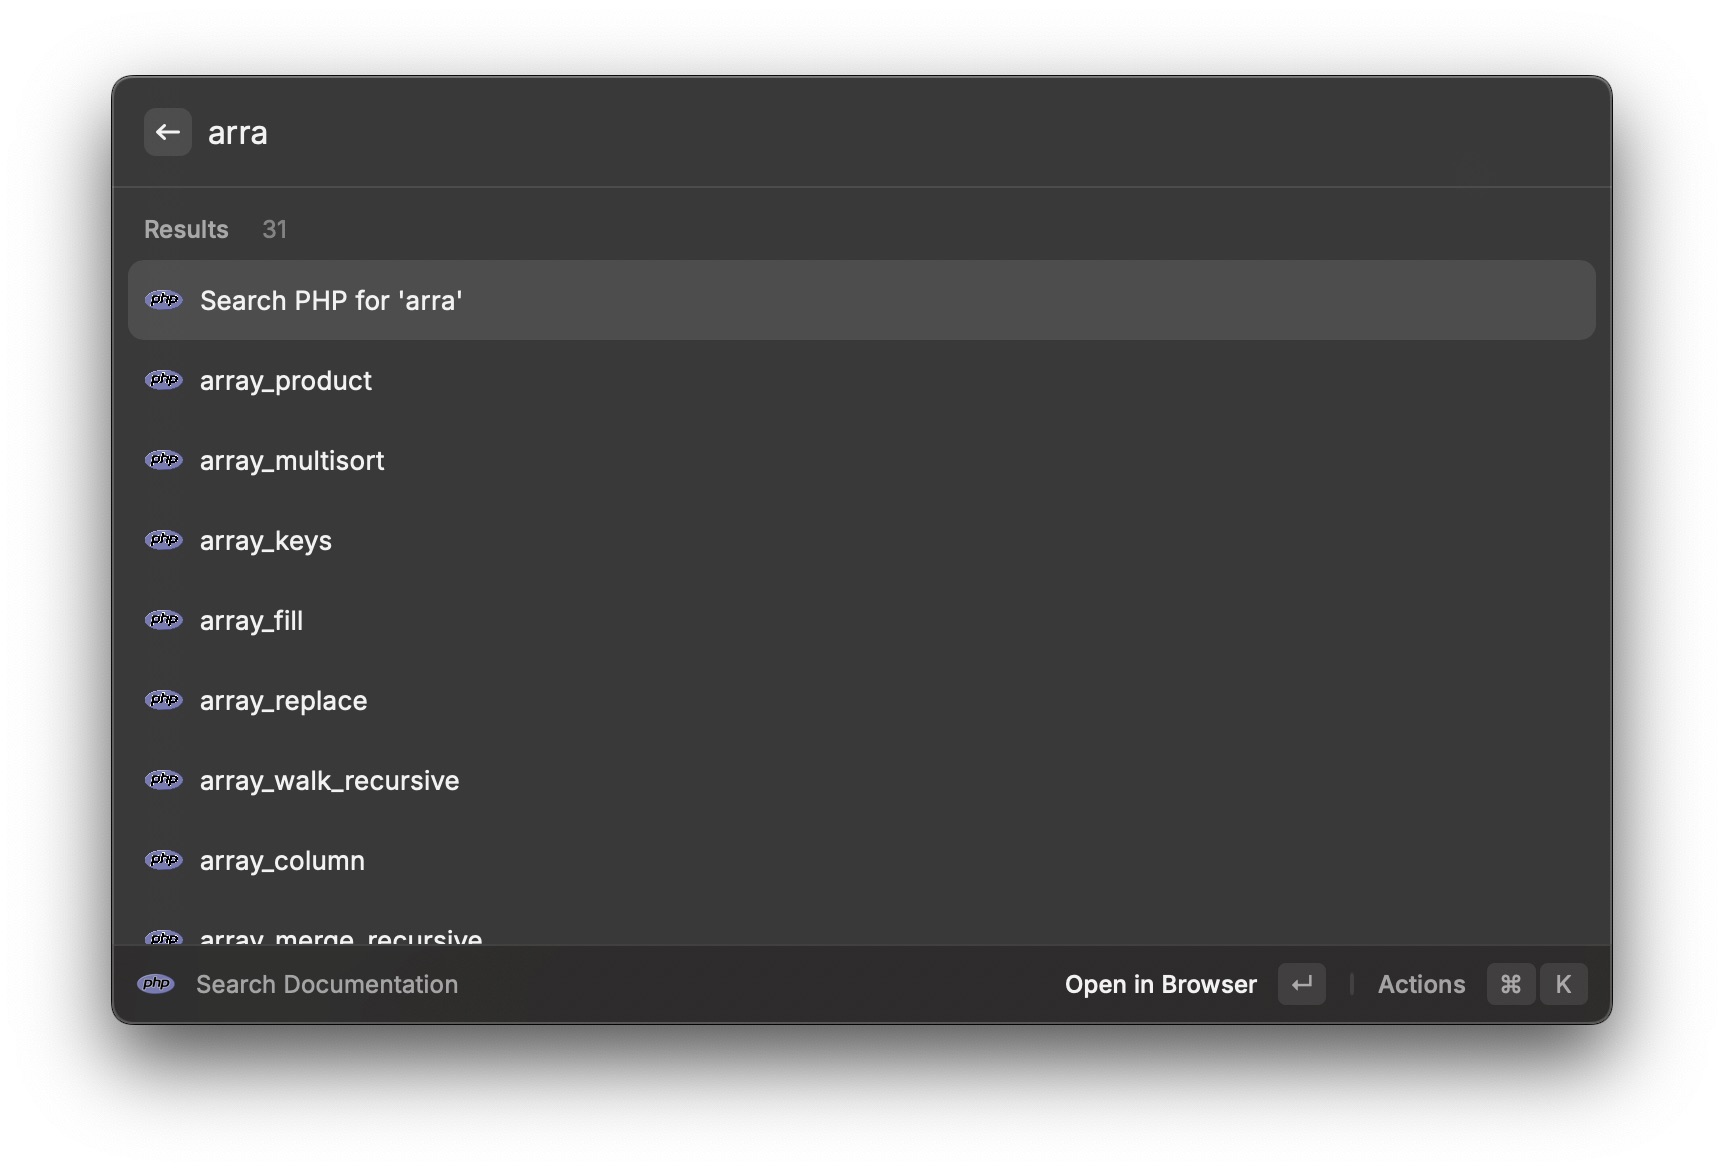This screenshot has width=1724, height=1172.
Task: Click PHP icon next to array_fill
Action: pos(164,620)
